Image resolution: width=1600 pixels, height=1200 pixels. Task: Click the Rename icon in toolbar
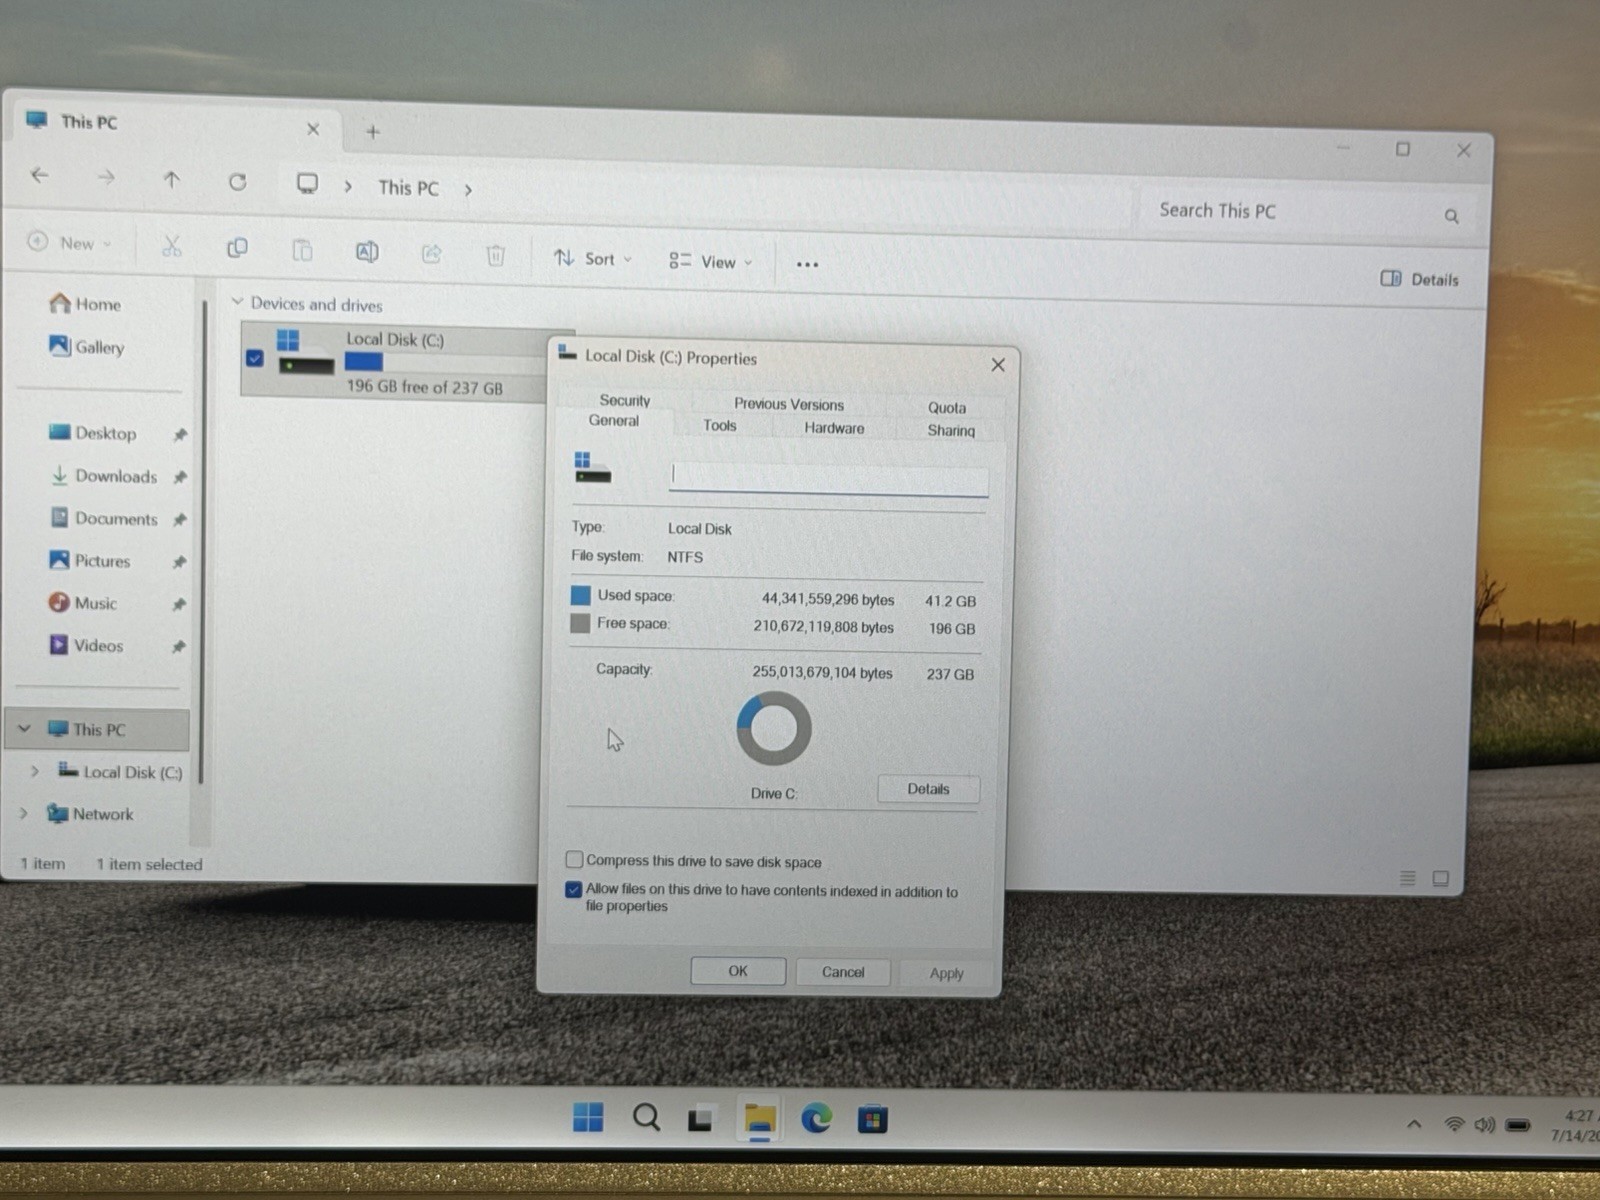(367, 252)
